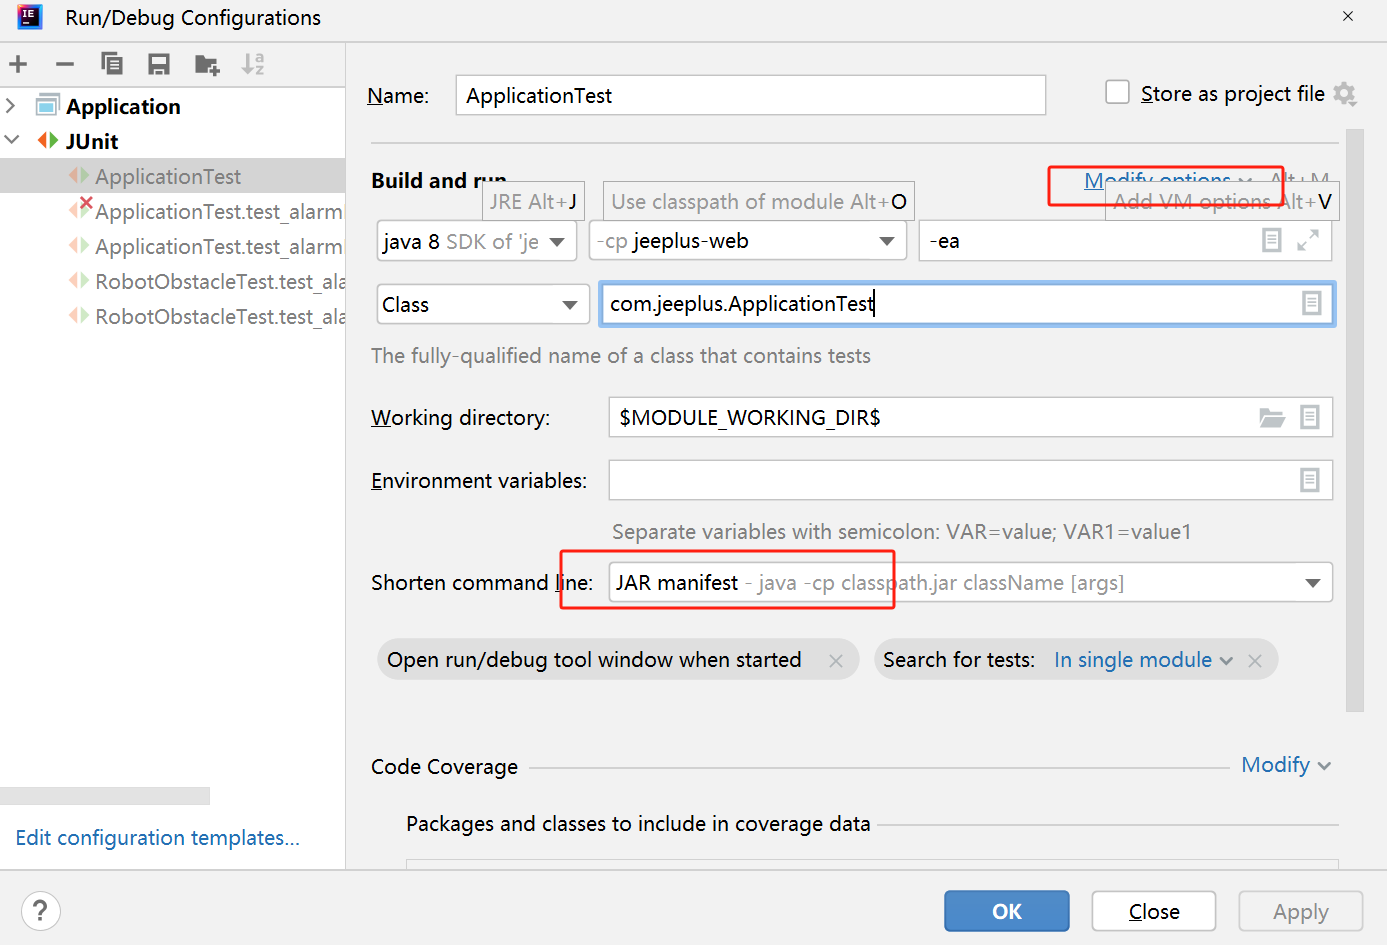Screen dimensions: 1387x945
Task: Open Shorten command line JAR manifest dropdown
Action: pyautogui.click(x=970, y=583)
